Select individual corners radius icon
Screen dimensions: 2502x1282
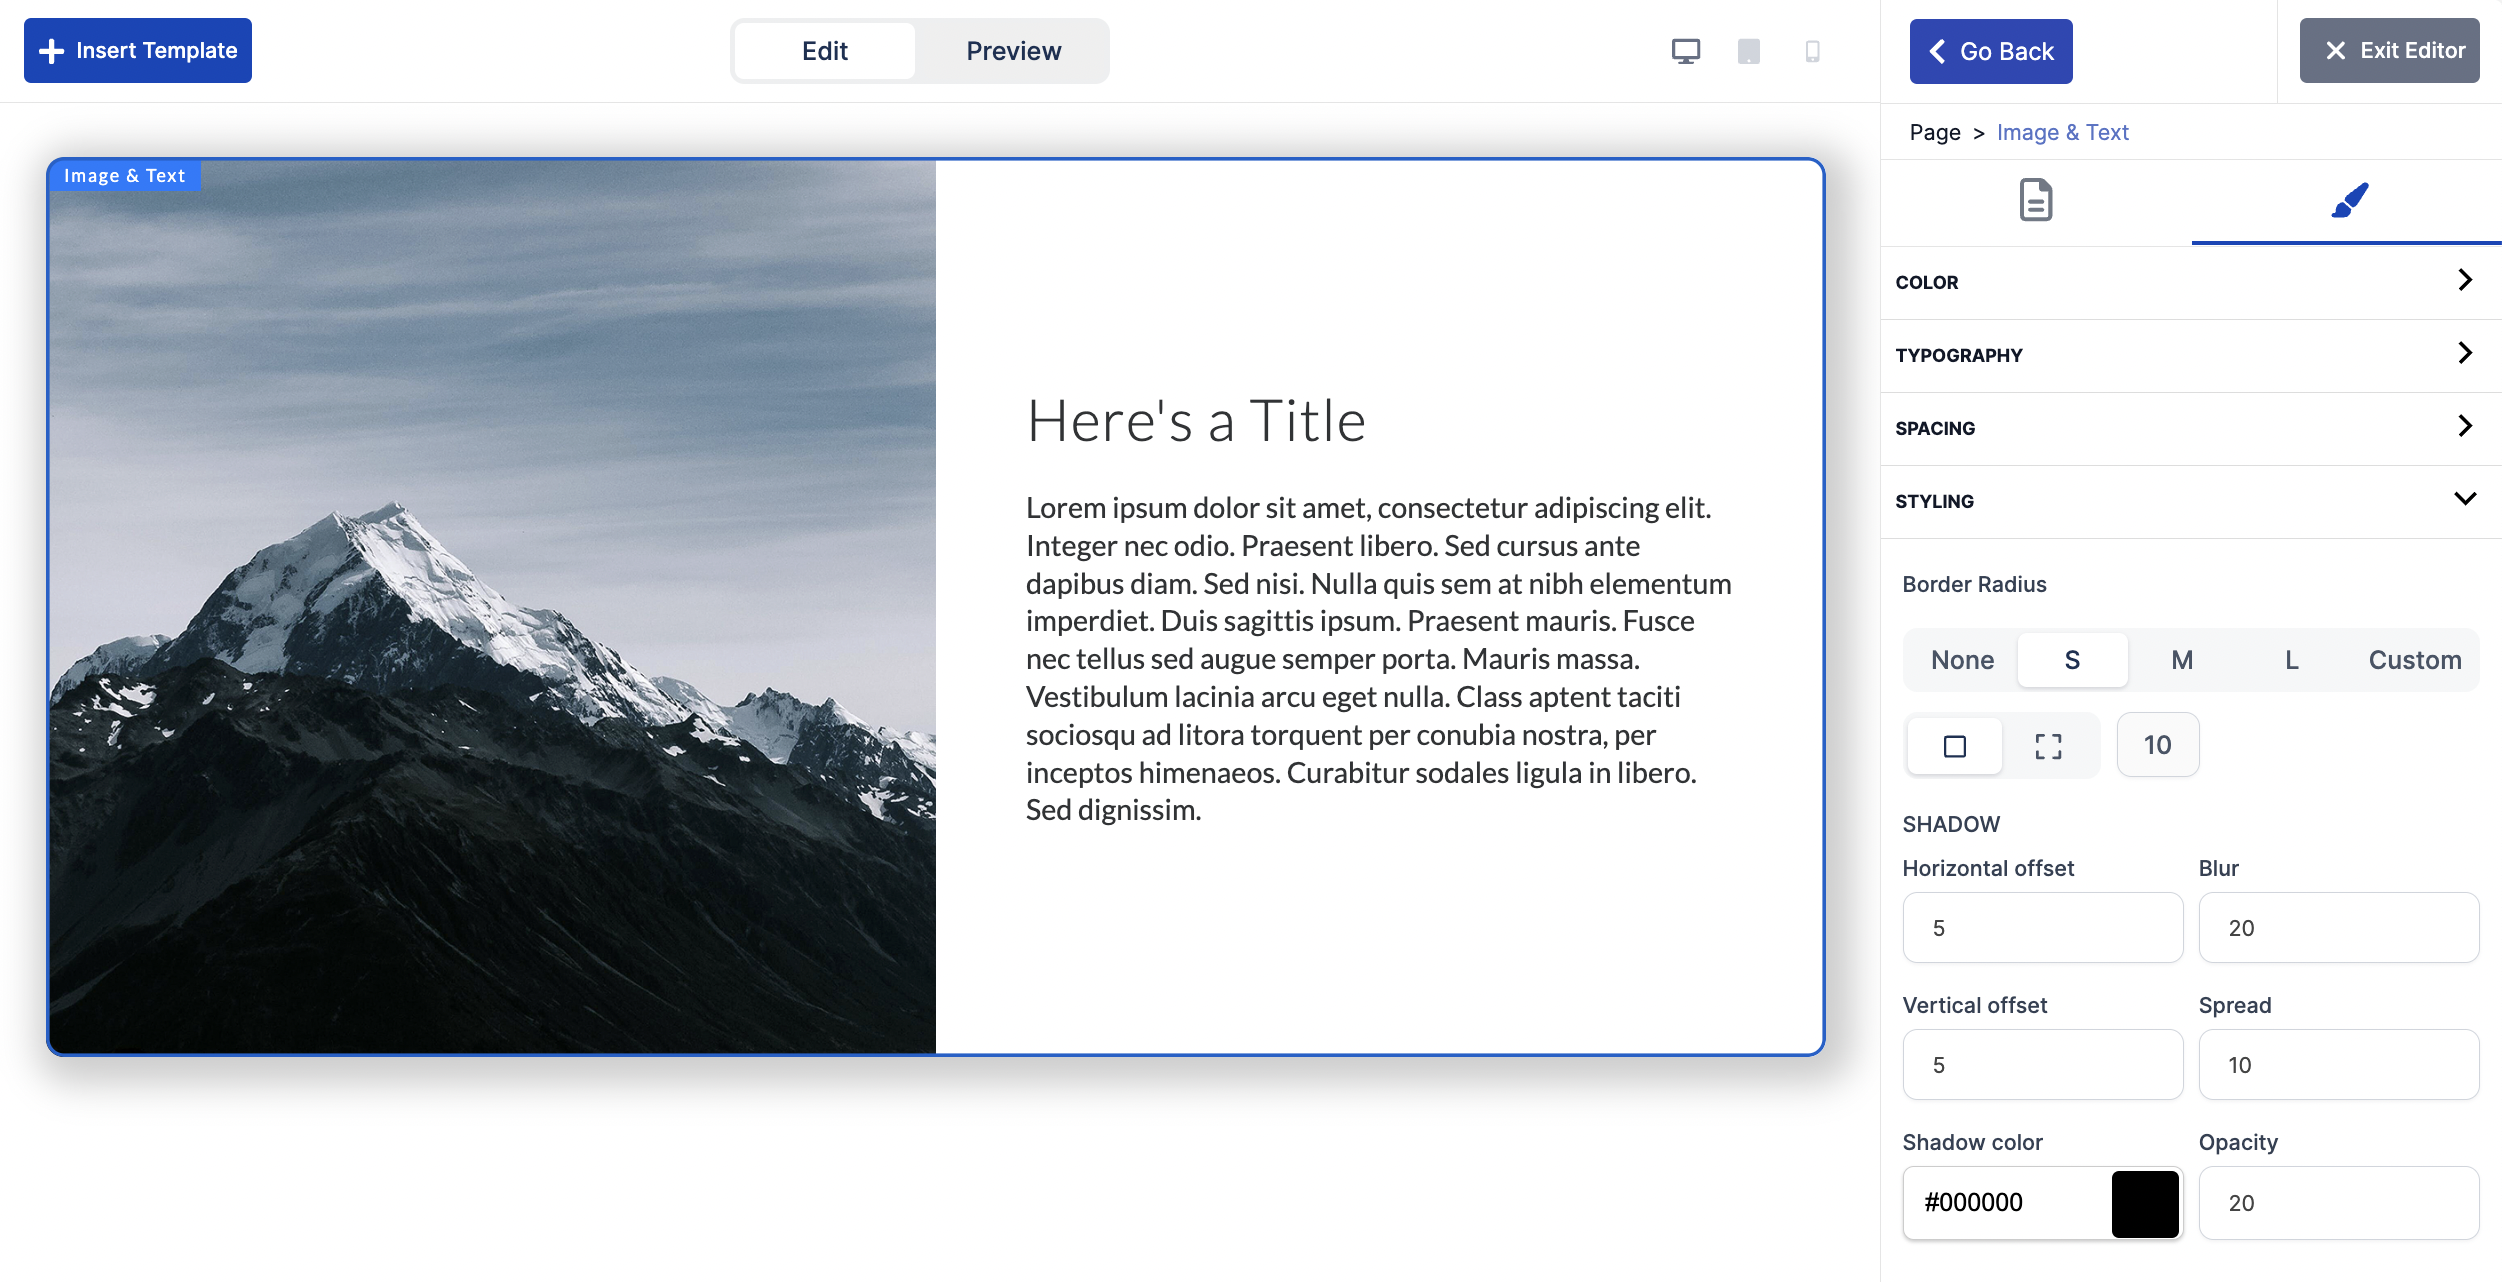click(x=2048, y=746)
